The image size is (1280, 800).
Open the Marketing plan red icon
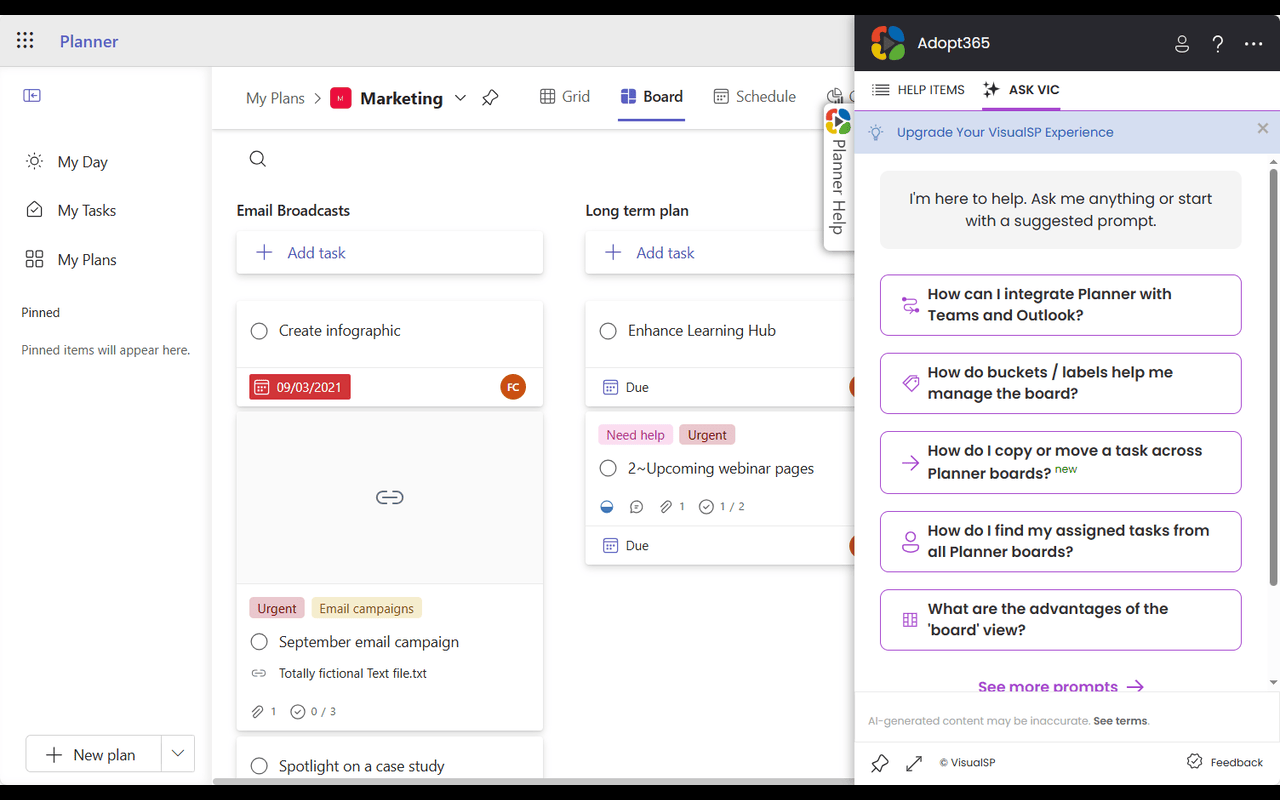click(341, 98)
